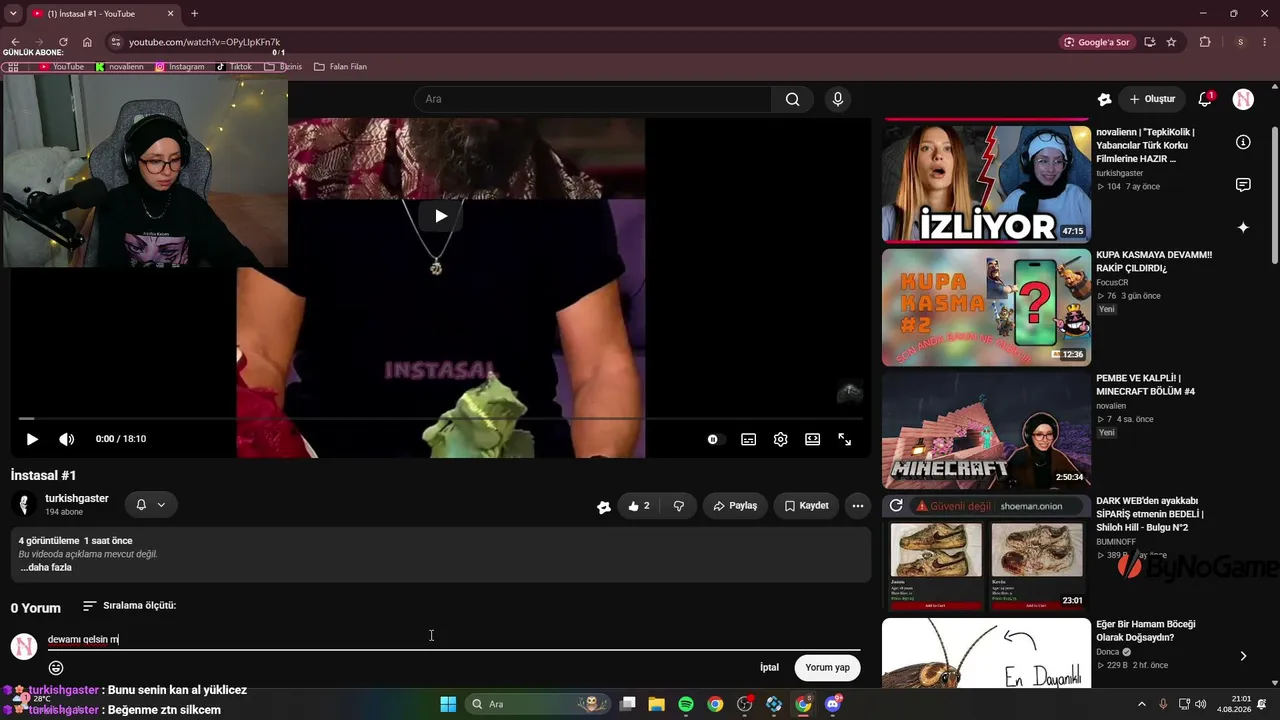Viewport: 1280px width, 720px height.
Task: Go to the browser home page
Action: pyautogui.click(x=87, y=42)
